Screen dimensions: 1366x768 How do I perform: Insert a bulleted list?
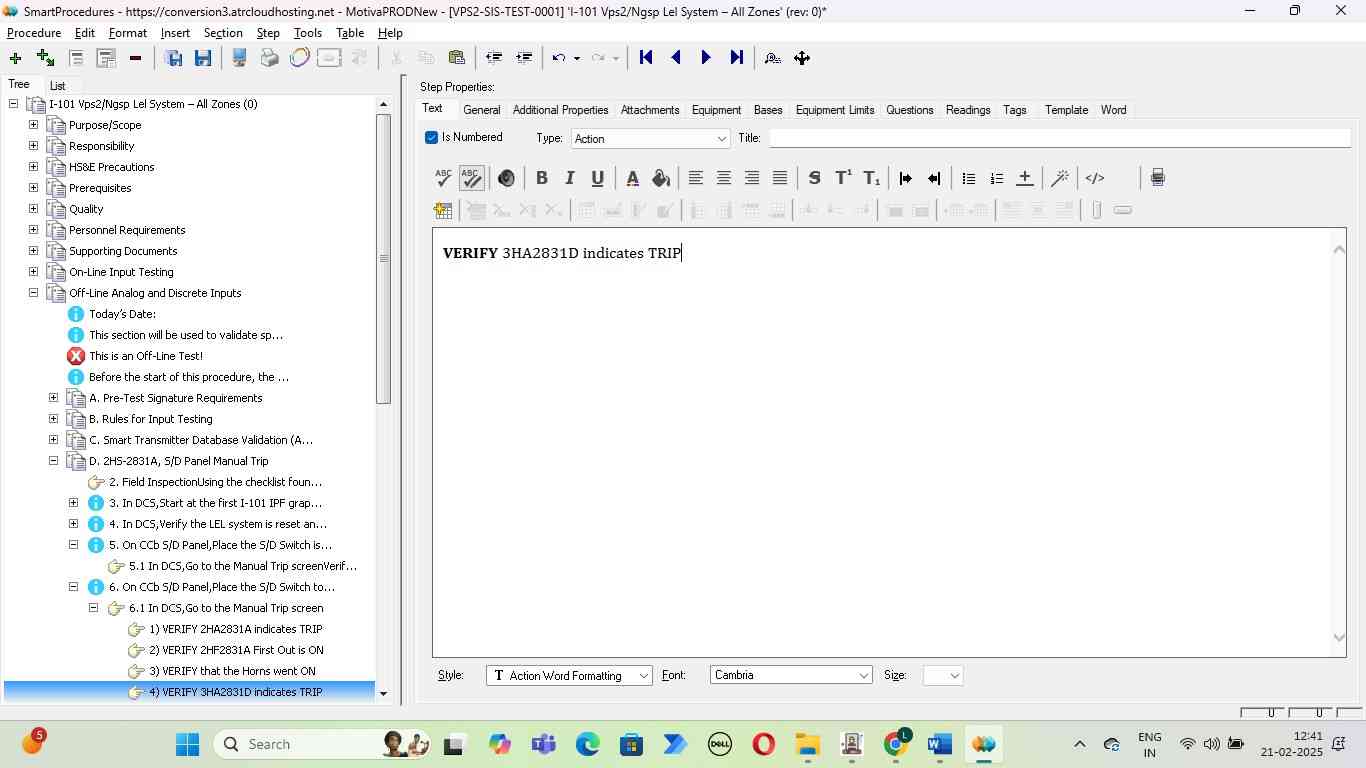pos(969,178)
